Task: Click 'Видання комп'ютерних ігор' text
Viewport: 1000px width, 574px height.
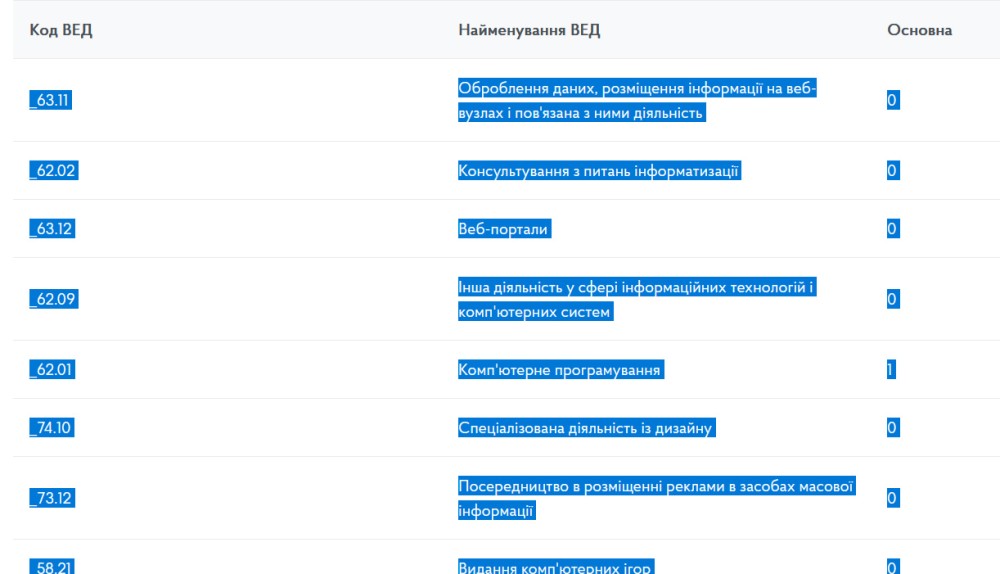Action: click(555, 568)
